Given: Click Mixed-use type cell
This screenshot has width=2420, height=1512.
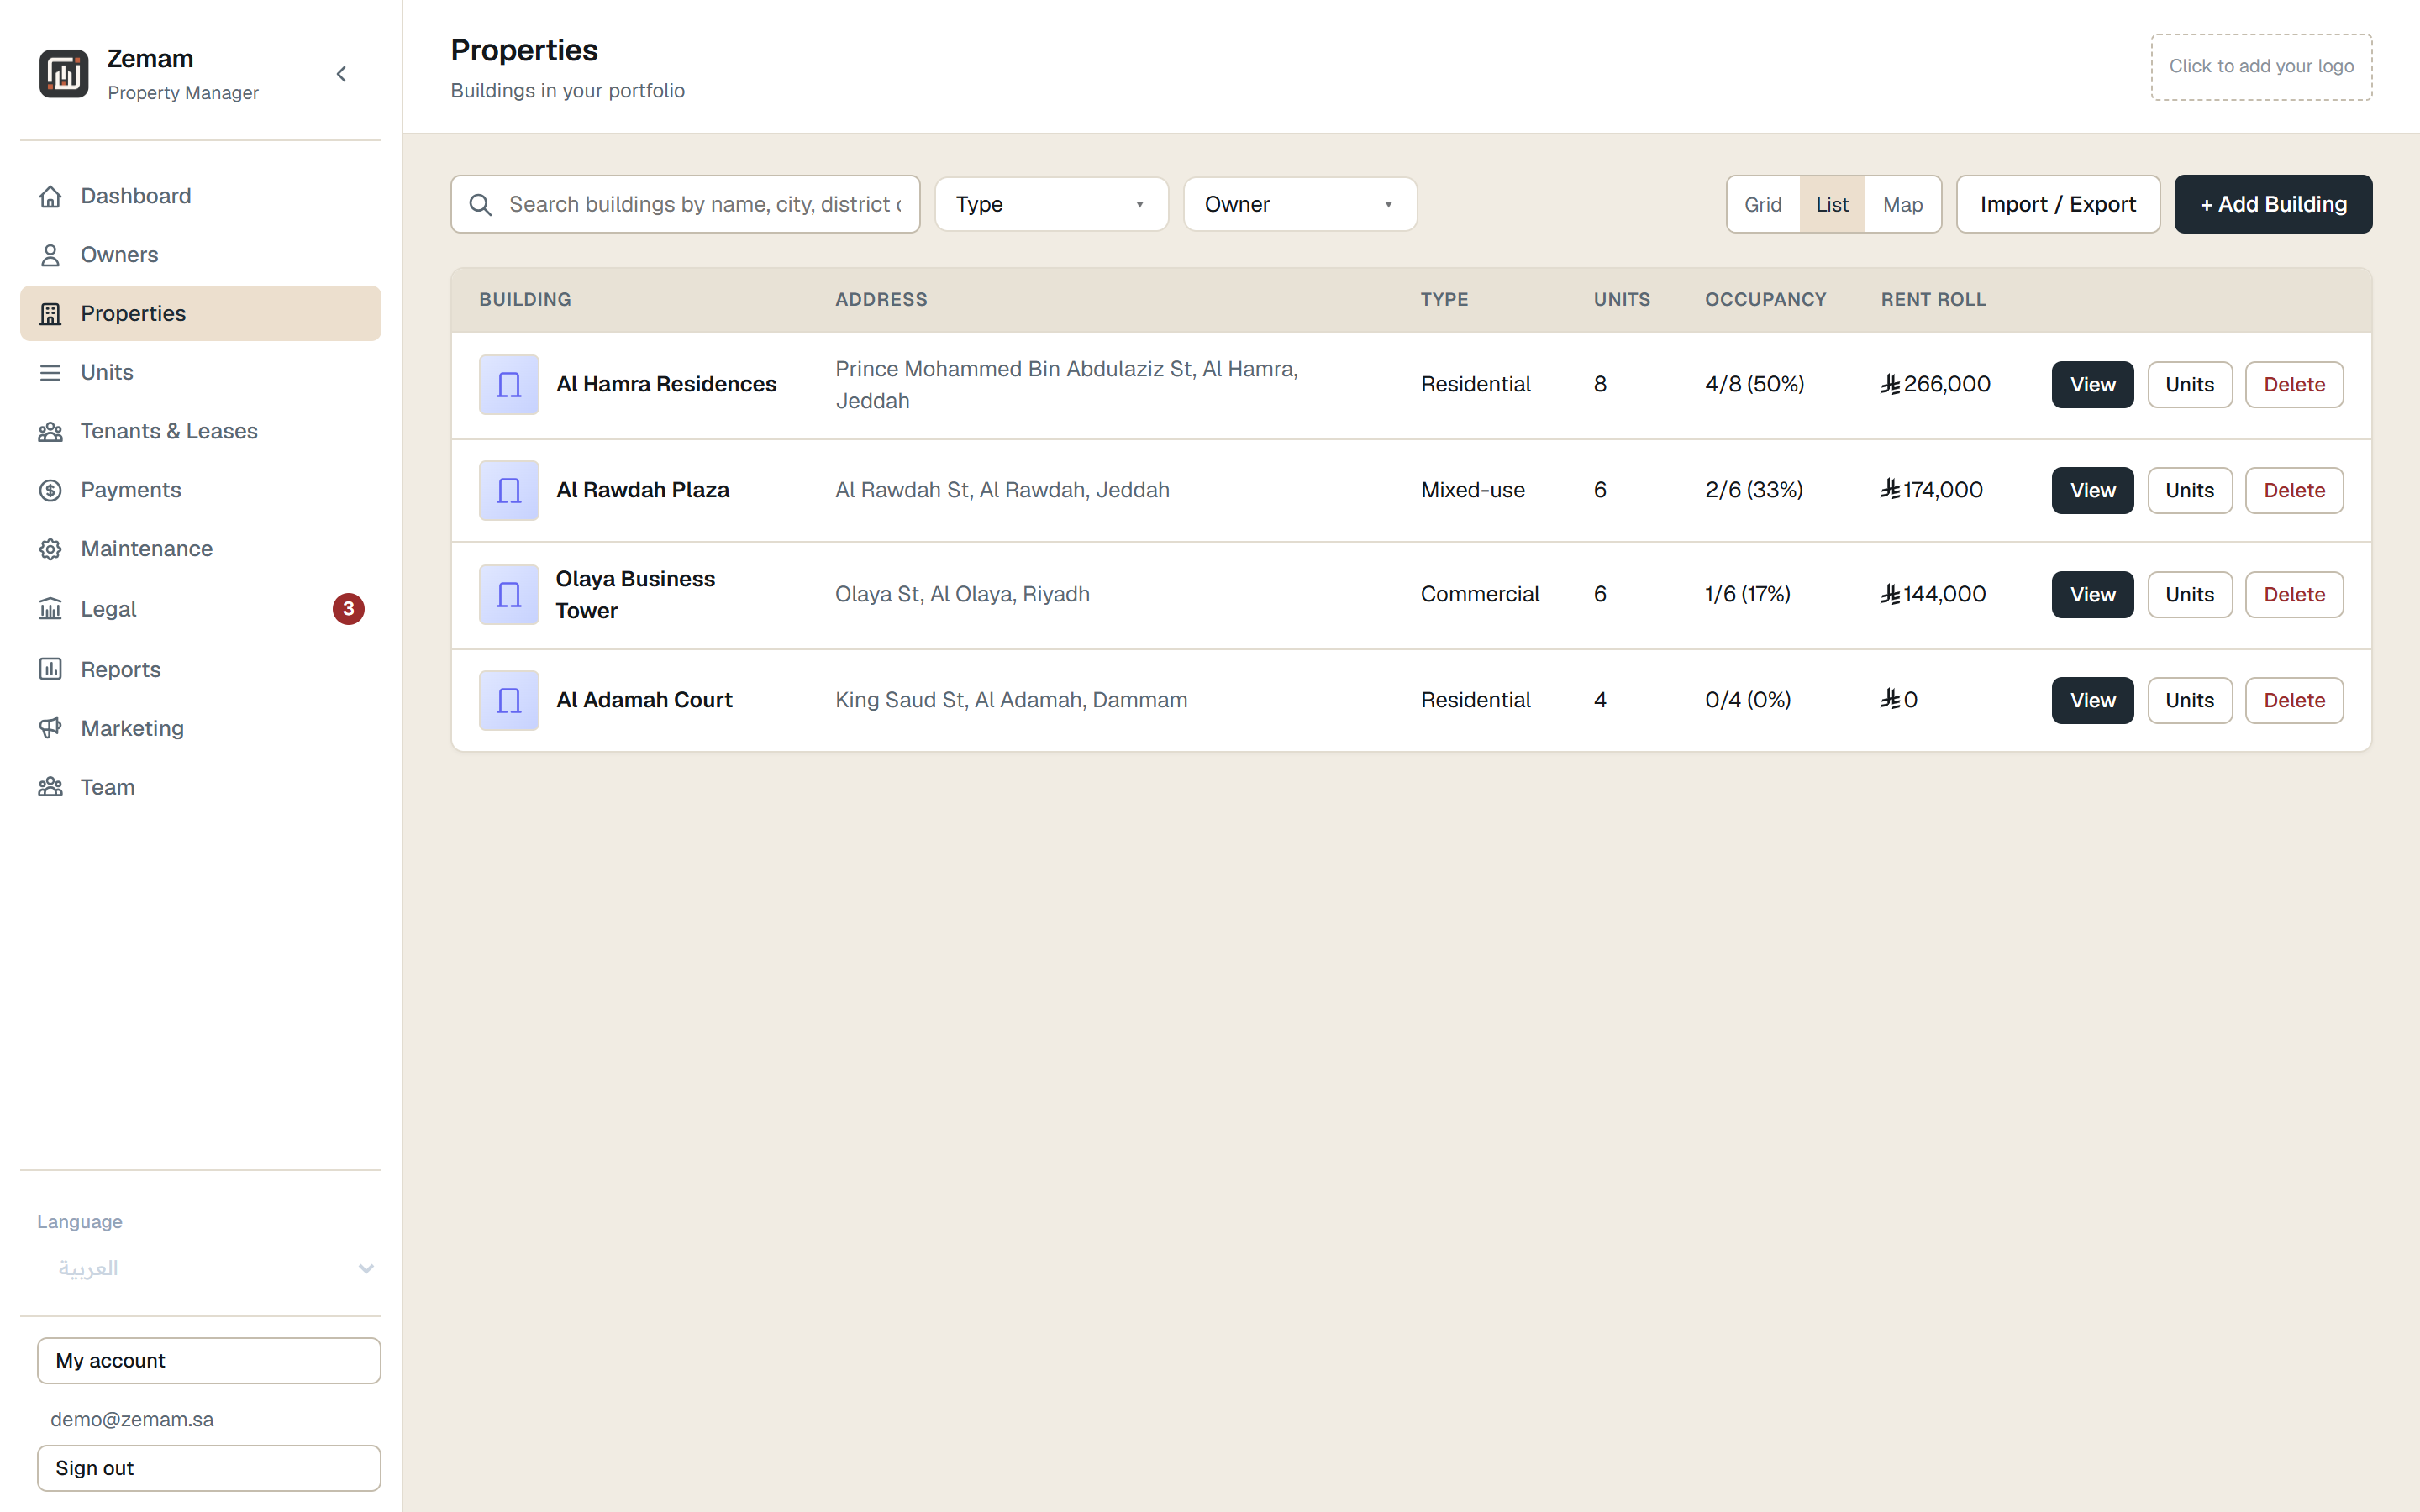Looking at the screenshot, I should pyautogui.click(x=1472, y=491).
